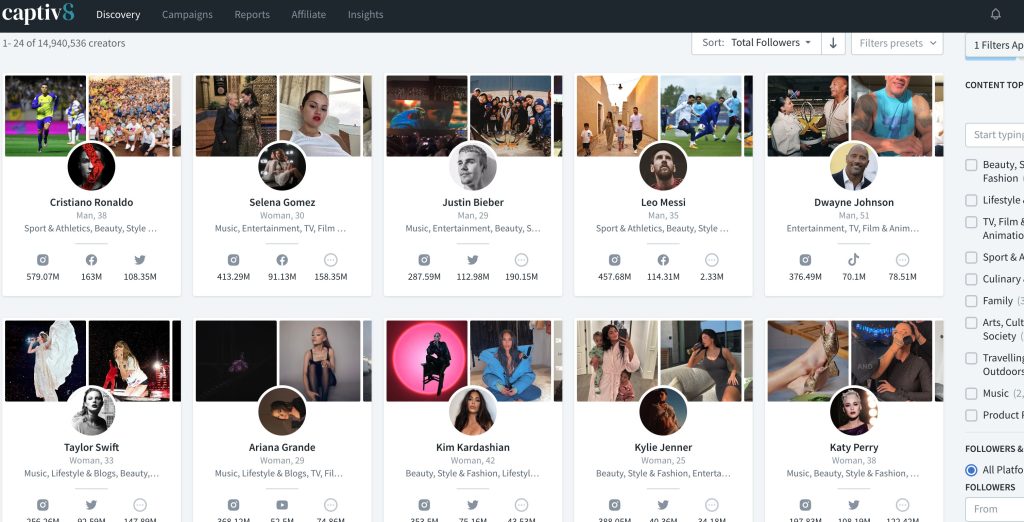Click Ariana Grande's Instagram icon
1024x522 pixels.
tap(233, 505)
